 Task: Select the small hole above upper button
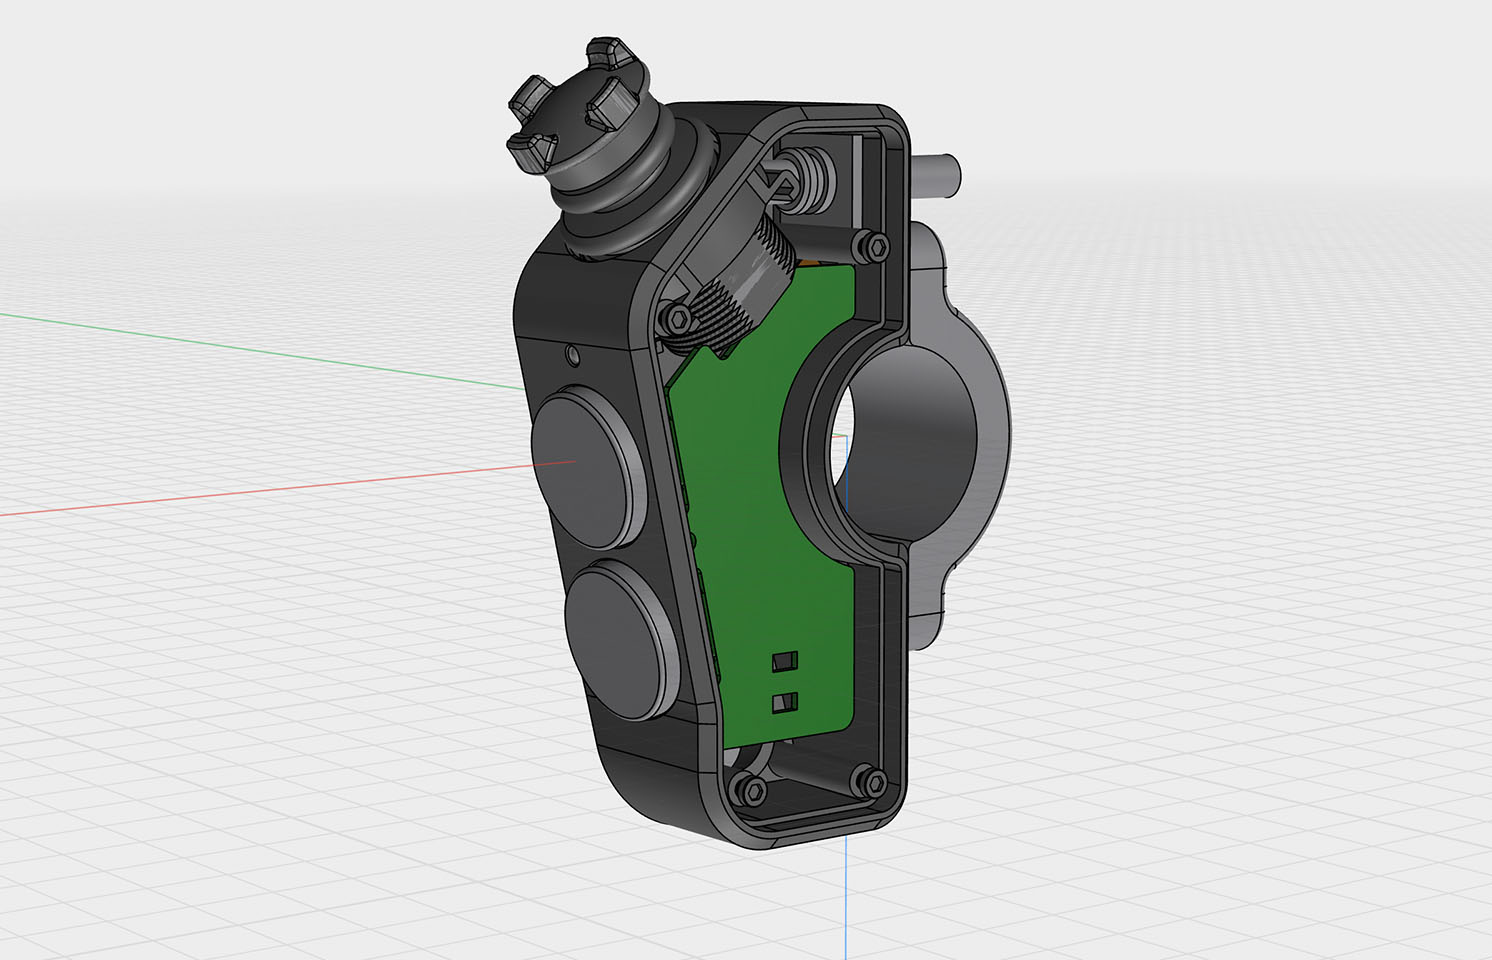click(x=572, y=354)
